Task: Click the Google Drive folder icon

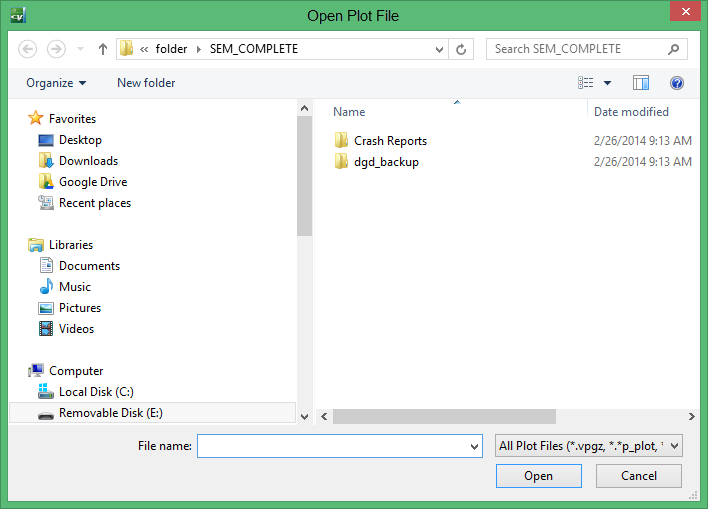Action: click(x=46, y=182)
